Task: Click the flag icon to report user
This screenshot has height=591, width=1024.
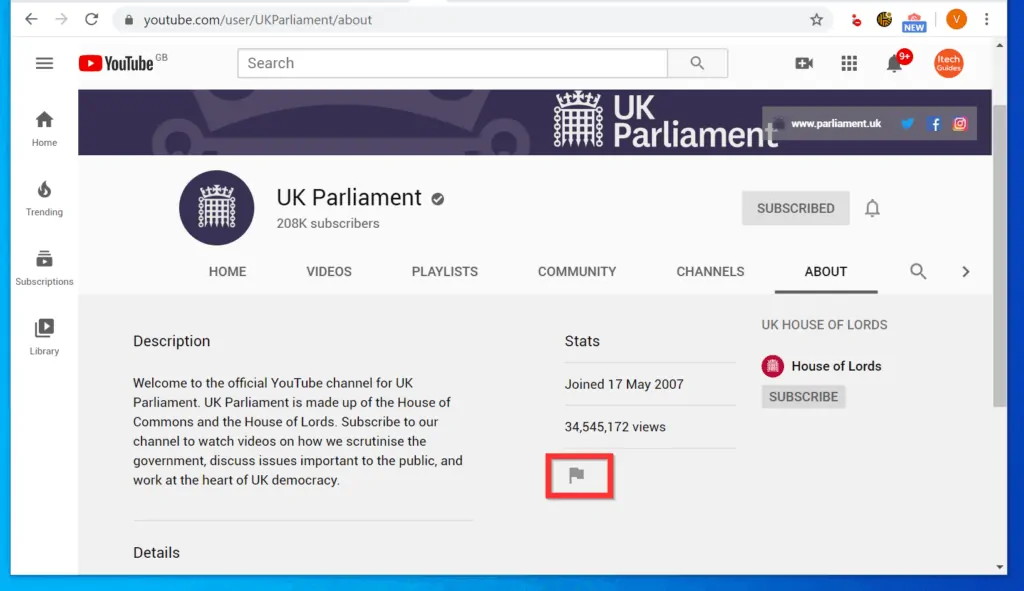Action: 576,475
